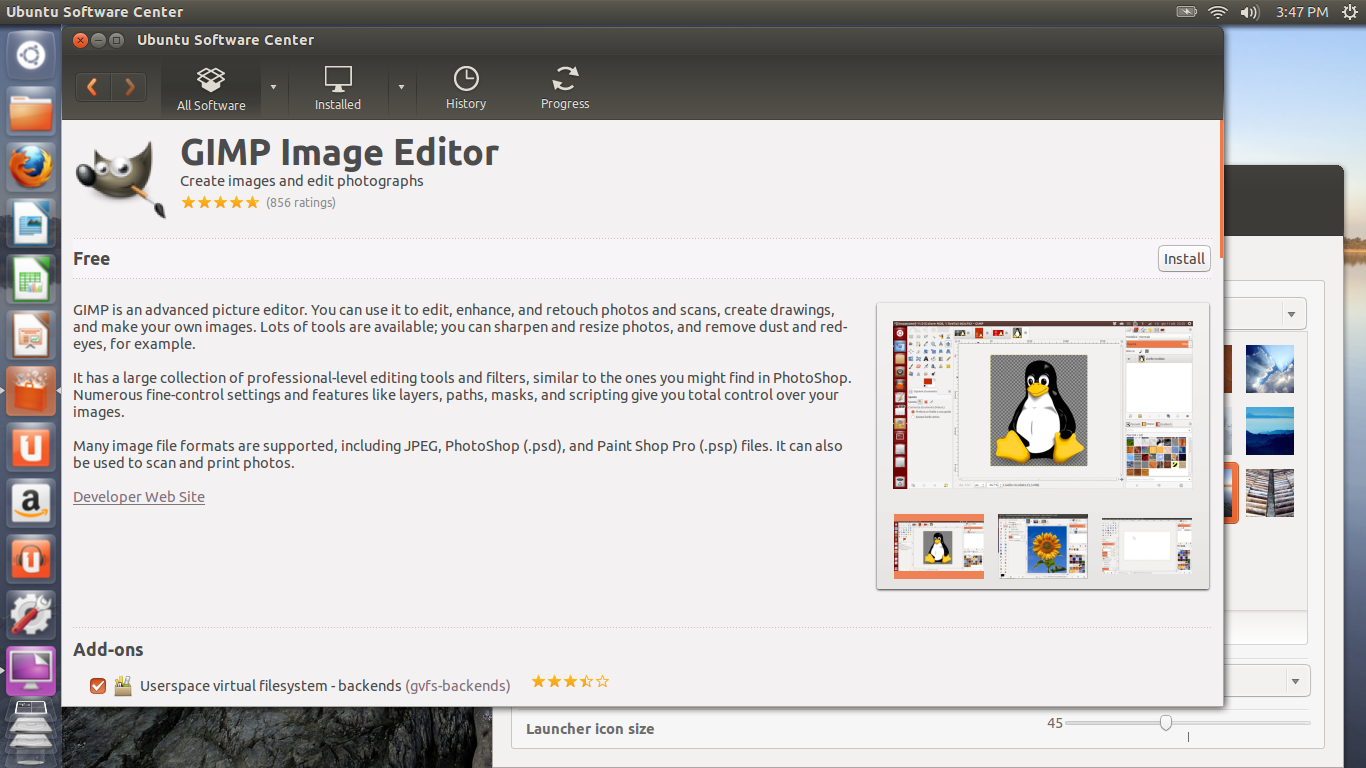The width and height of the screenshot is (1366, 768).
Task: Visit the Developer Web Site link
Action: pos(139,497)
